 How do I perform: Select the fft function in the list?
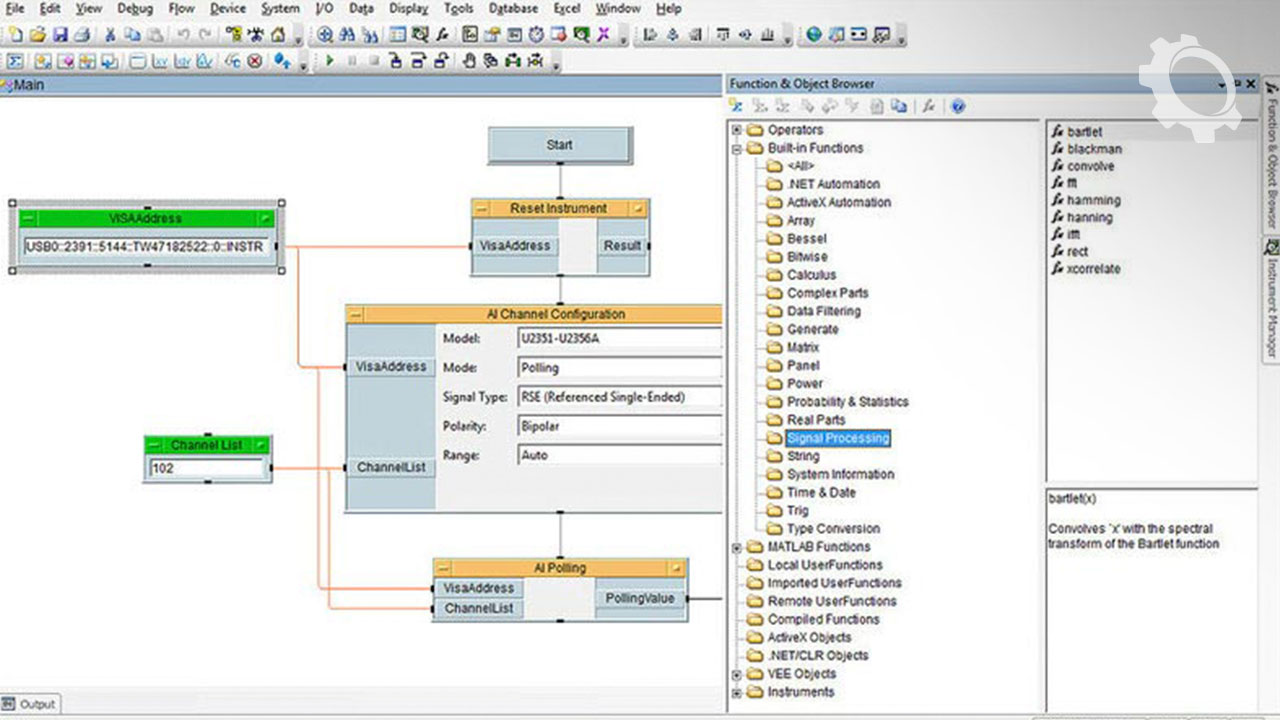coord(1073,183)
